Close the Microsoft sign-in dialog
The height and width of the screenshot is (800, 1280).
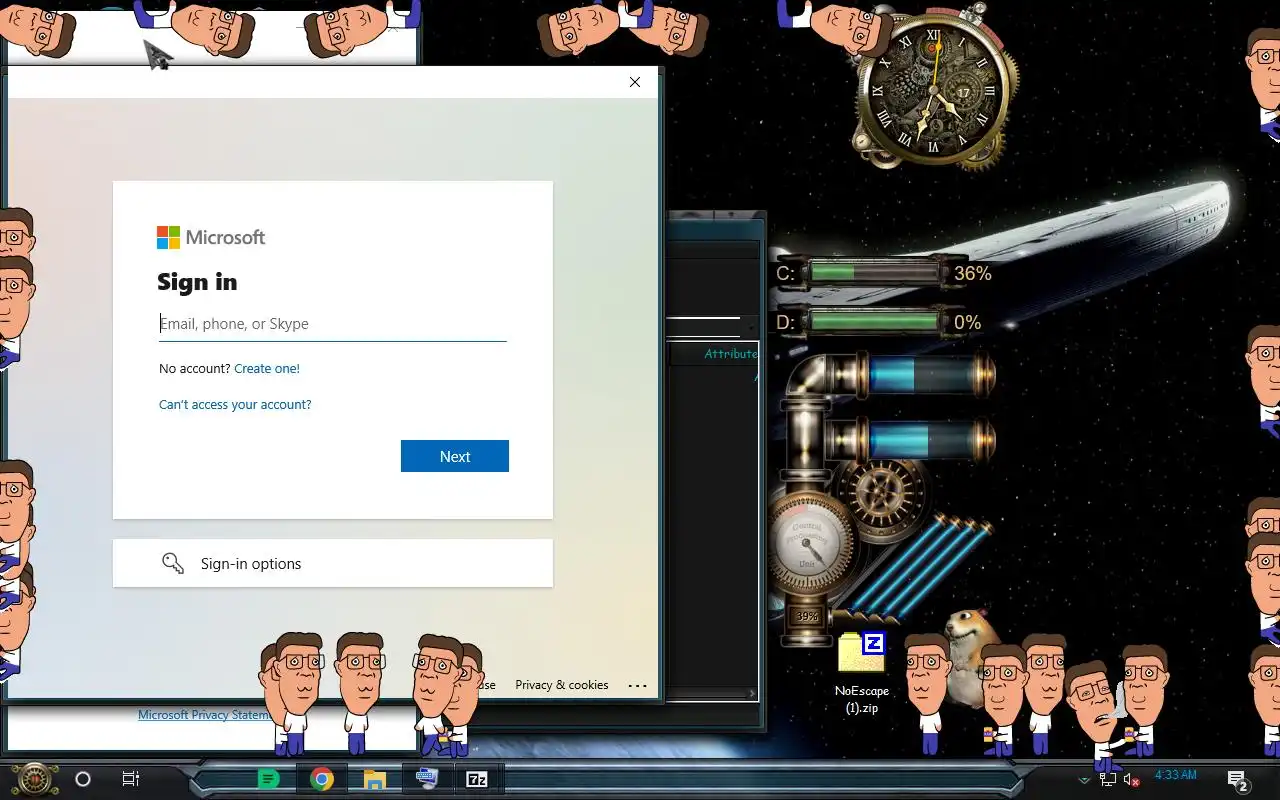635,82
